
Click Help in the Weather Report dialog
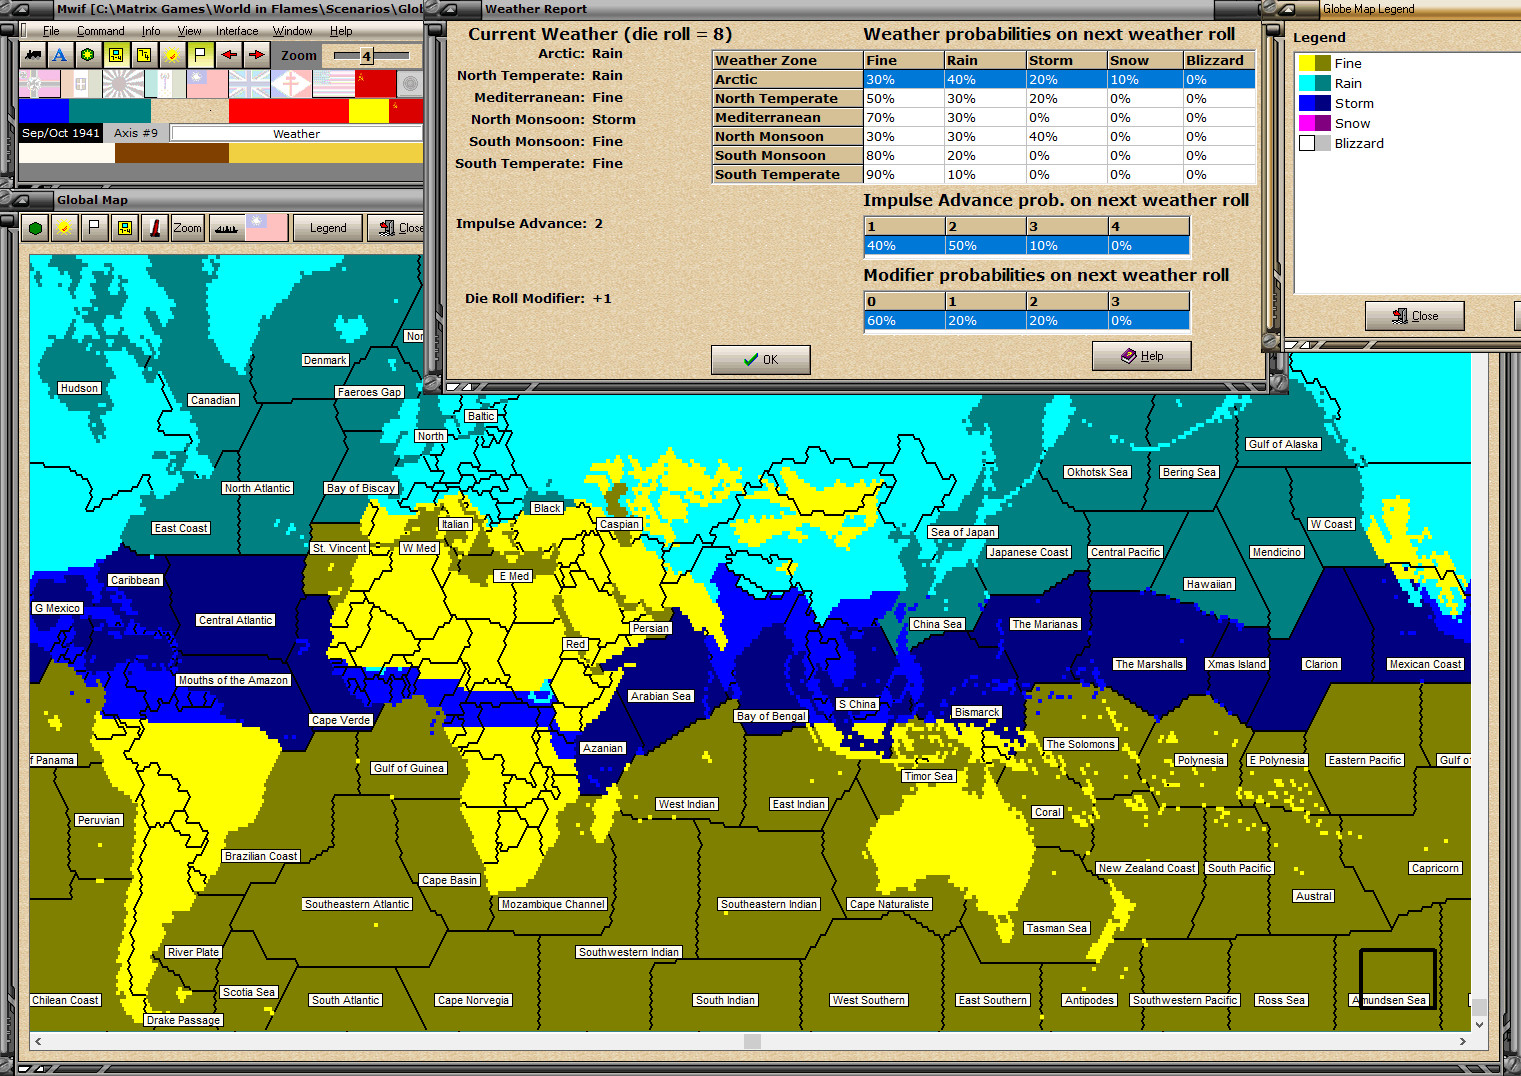[1141, 356]
